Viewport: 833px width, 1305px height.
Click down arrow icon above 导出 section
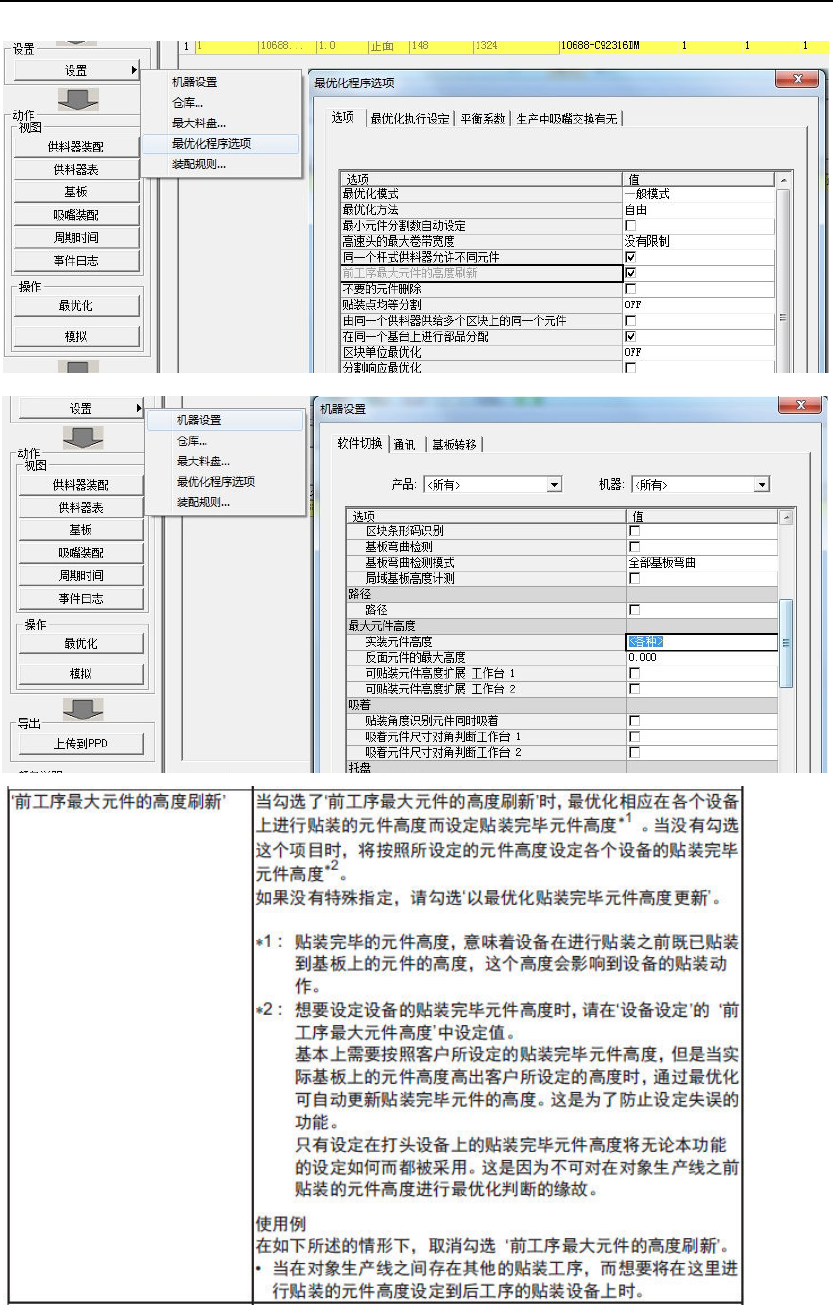coord(82,709)
